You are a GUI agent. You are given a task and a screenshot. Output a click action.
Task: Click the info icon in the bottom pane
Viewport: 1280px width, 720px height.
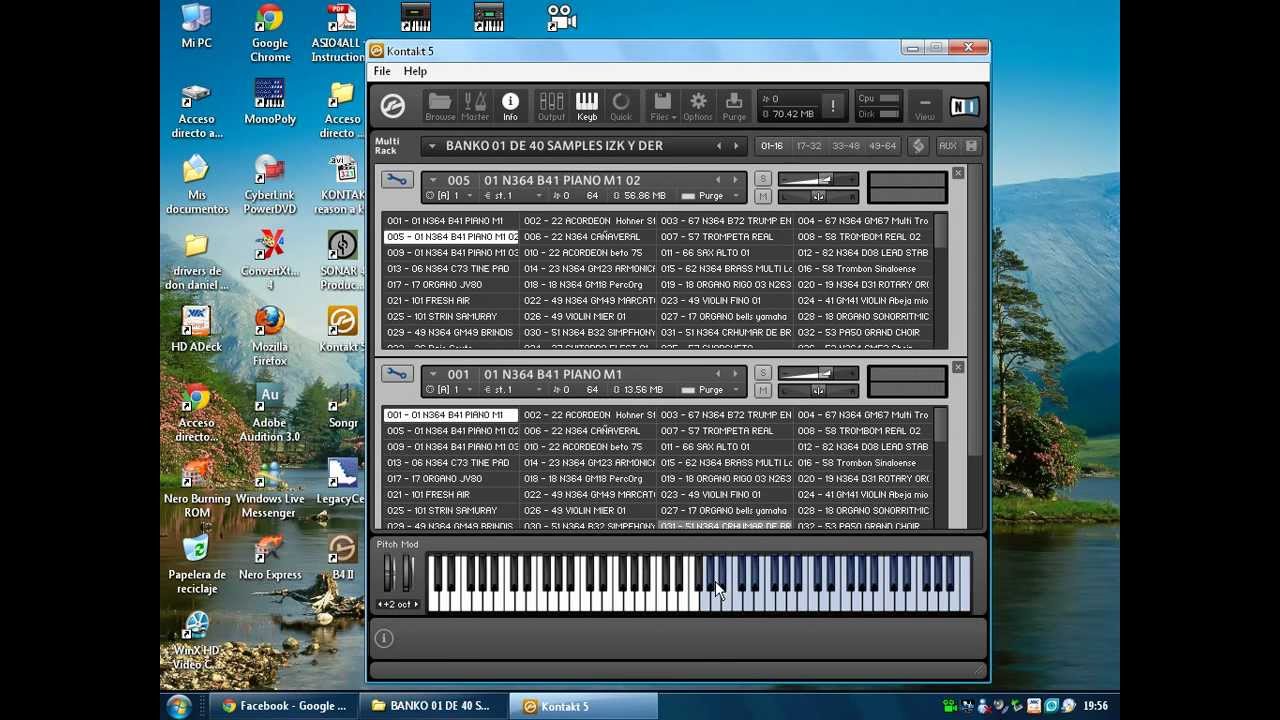[x=384, y=638]
